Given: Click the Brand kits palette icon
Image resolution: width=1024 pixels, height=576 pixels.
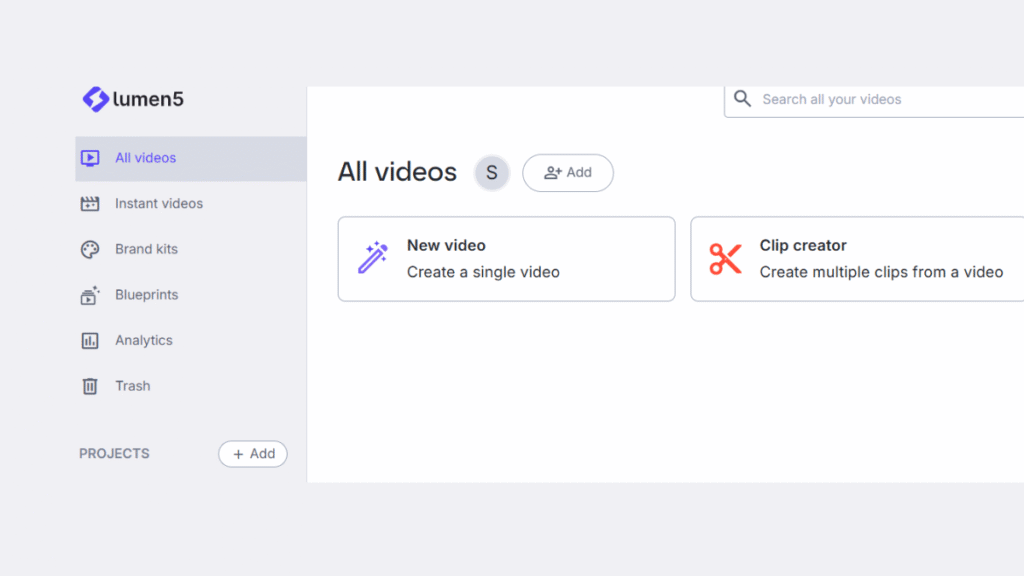Looking at the screenshot, I should (90, 249).
